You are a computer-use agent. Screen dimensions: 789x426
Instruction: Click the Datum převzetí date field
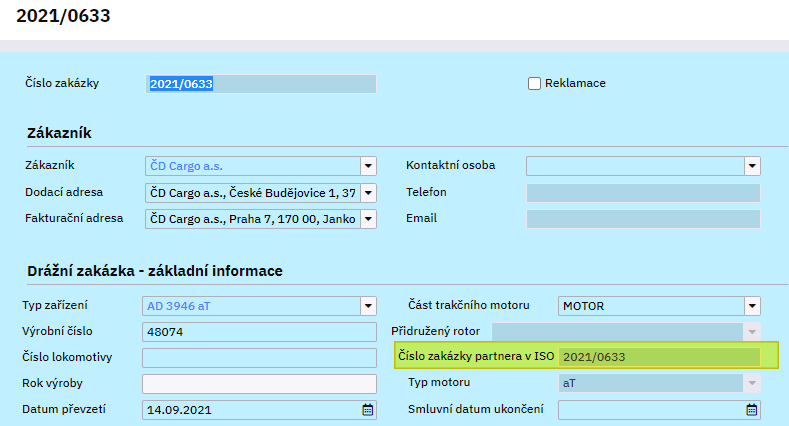250,409
